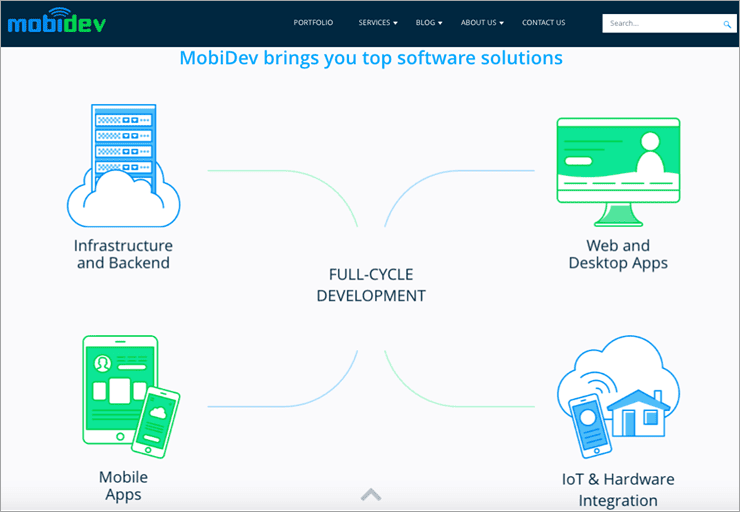Screen dimensions: 740x512
Task: Select the tablet and phone icon
Action: point(131,397)
